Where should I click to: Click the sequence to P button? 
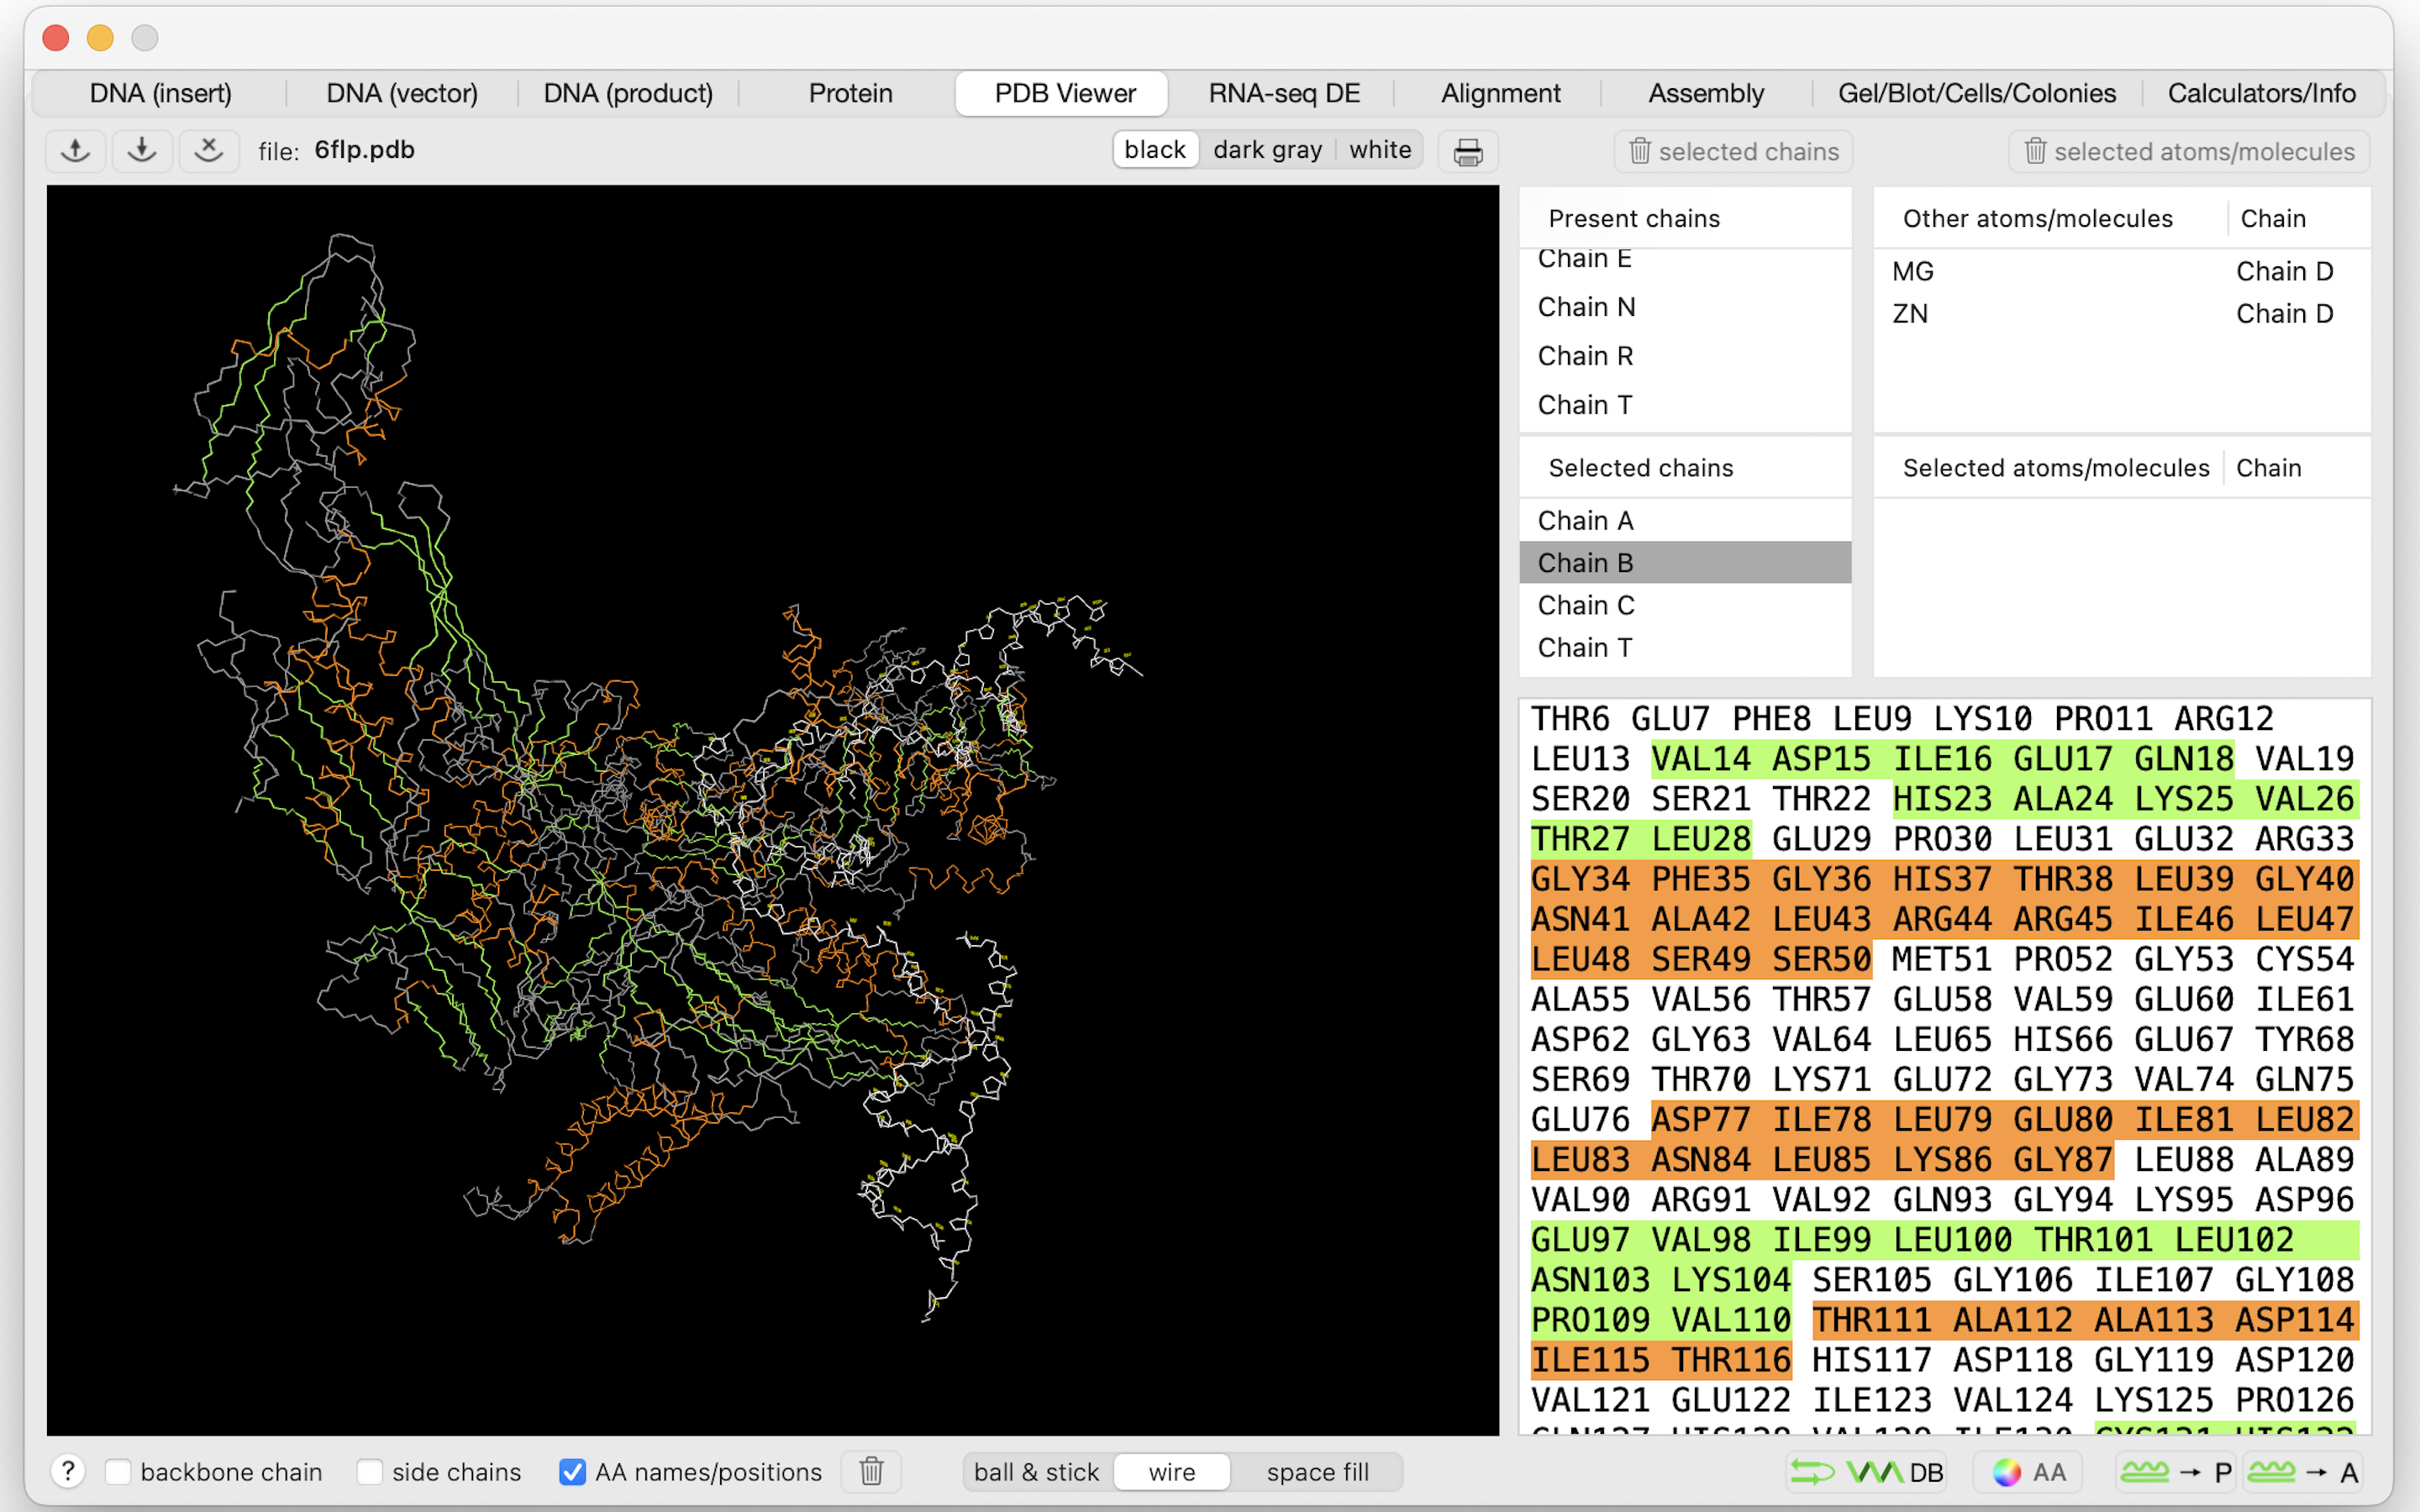(x=2177, y=1472)
